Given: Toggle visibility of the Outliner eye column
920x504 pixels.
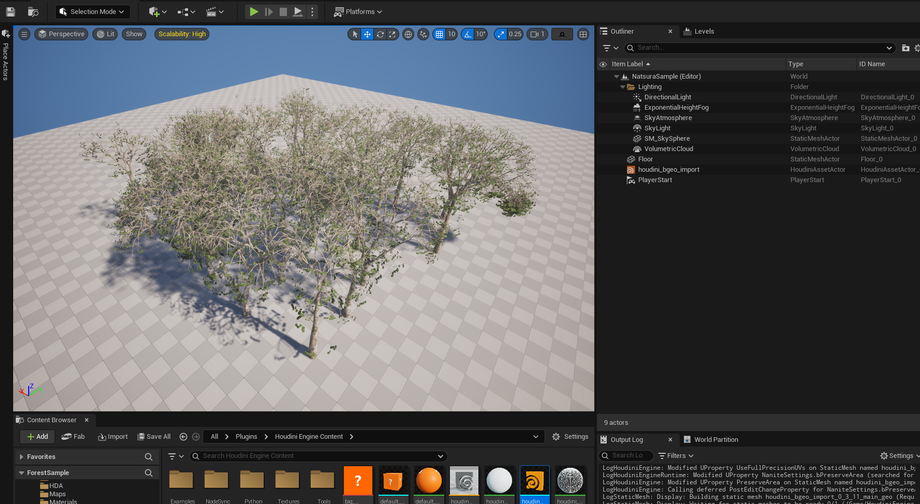Looking at the screenshot, I should coord(603,64).
